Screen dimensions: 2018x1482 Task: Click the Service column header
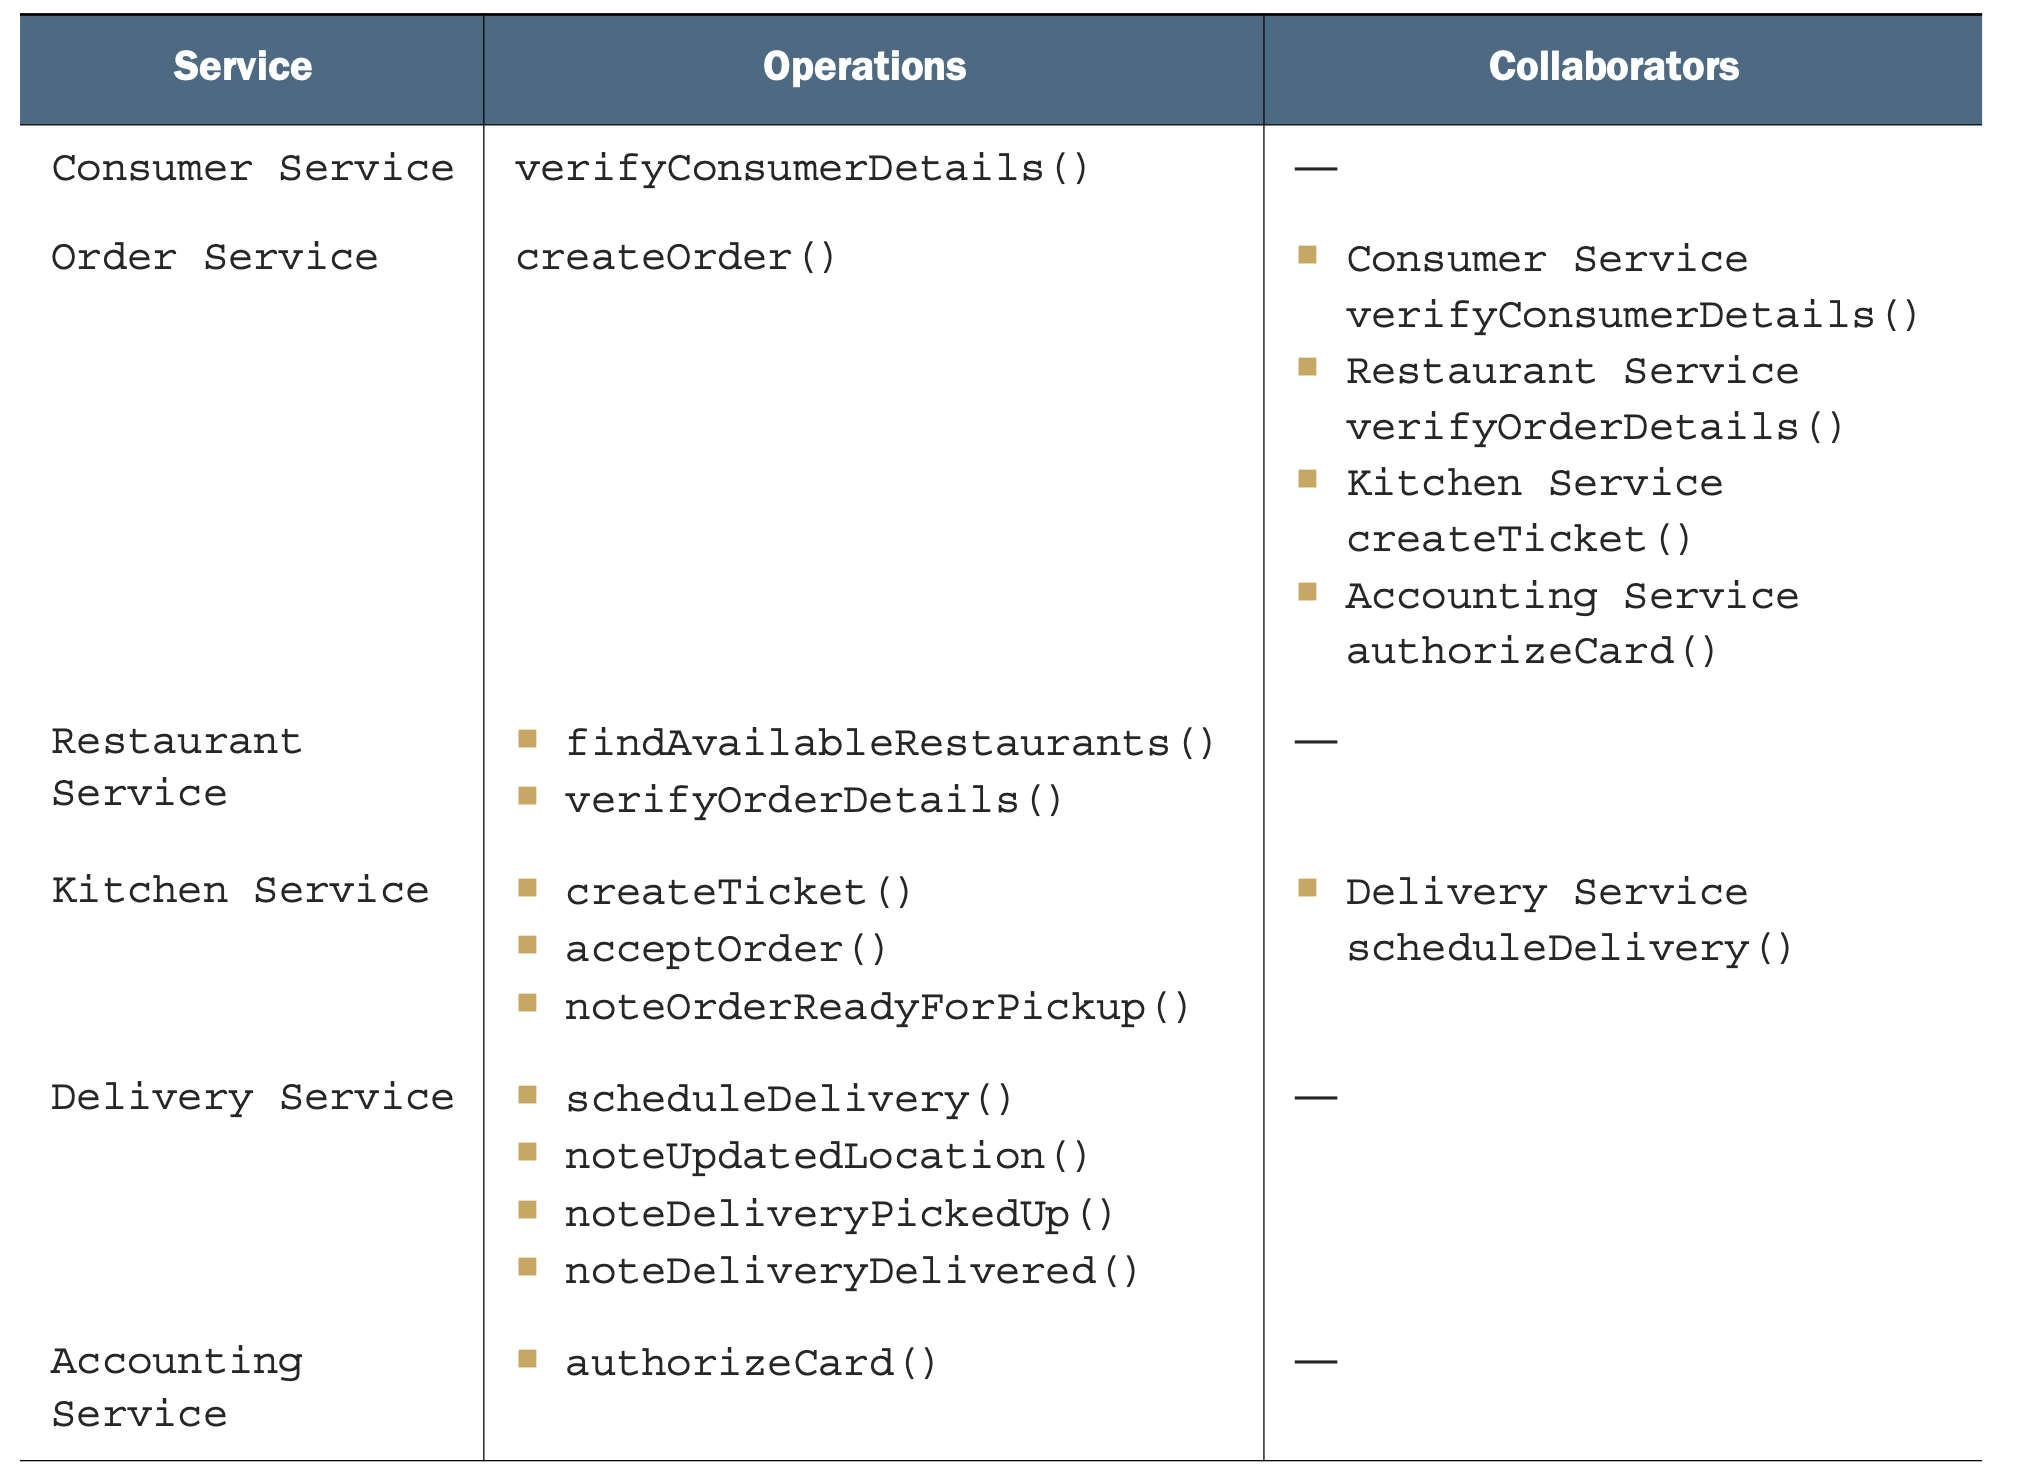[x=243, y=67]
